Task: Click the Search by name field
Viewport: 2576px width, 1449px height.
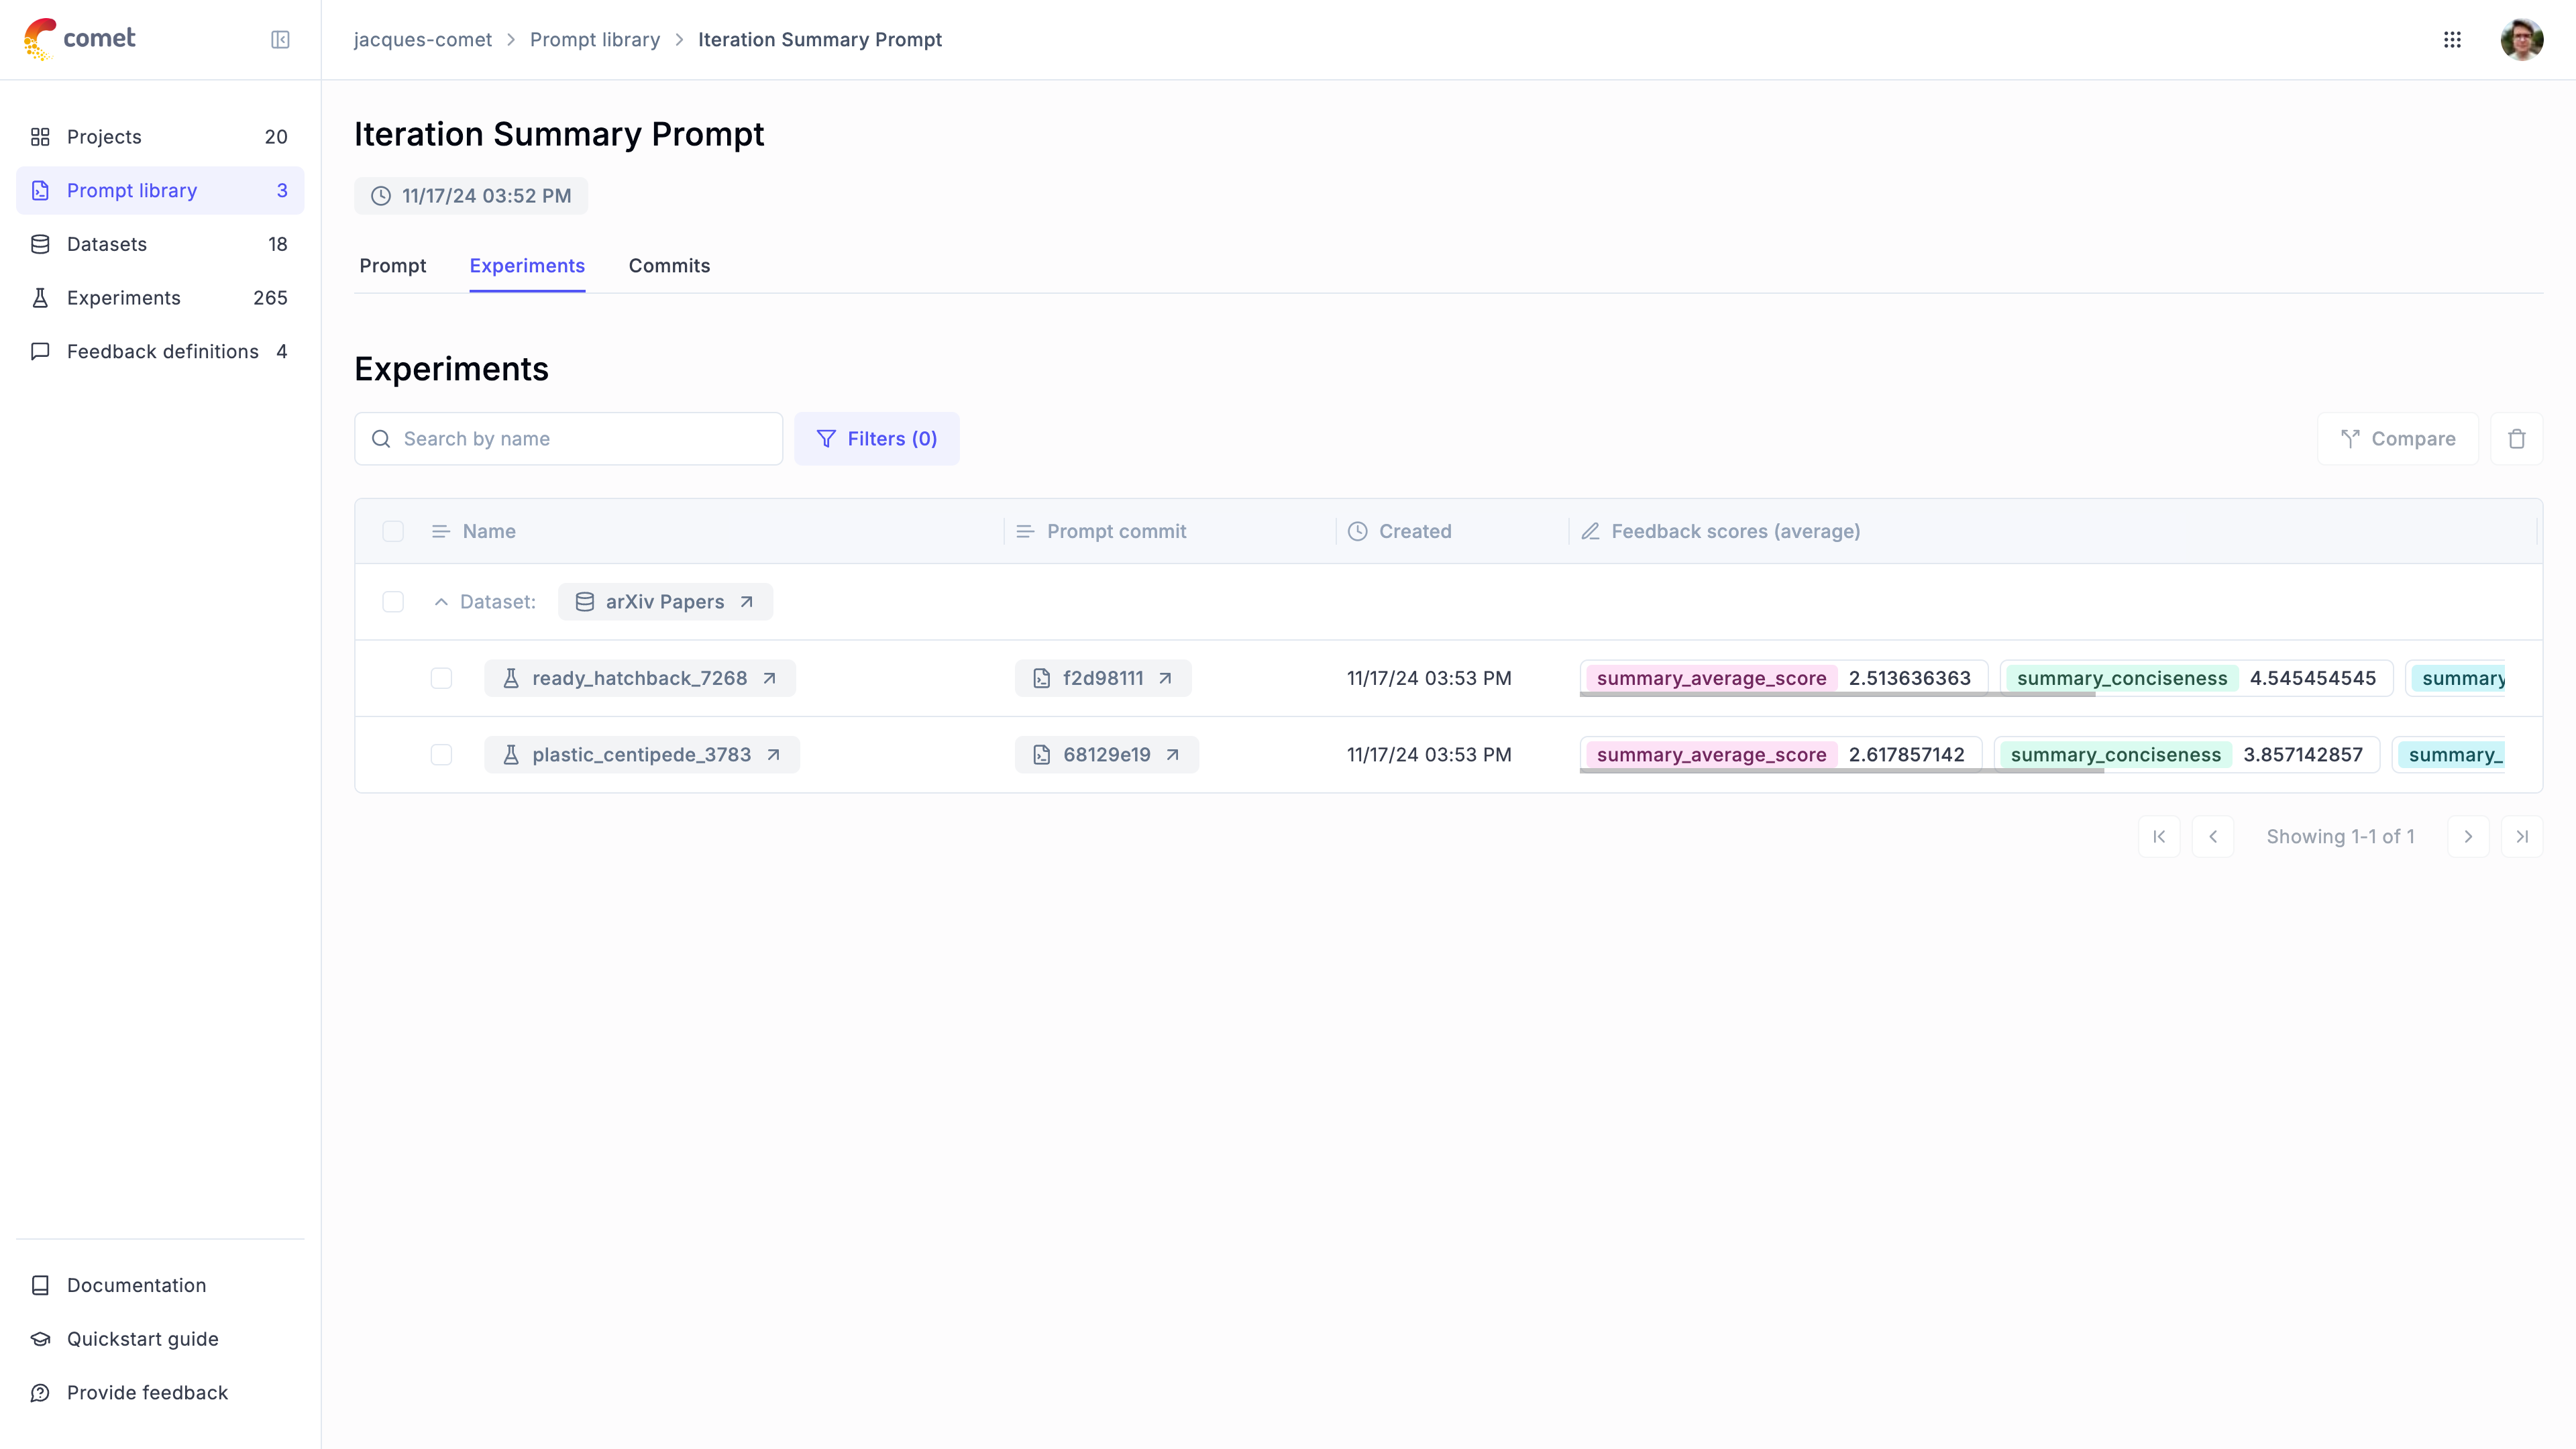Action: coord(568,439)
